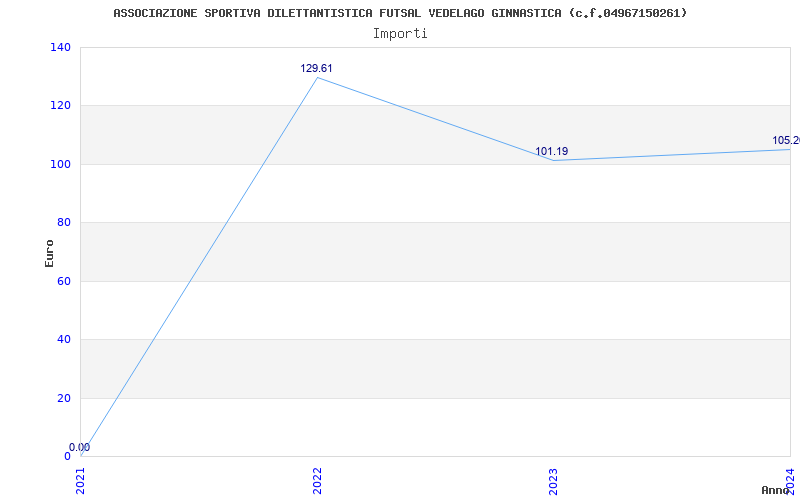Screen dimensions: 800x500
Task: Click the 2023 x-axis year label
Action: (x=554, y=481)
